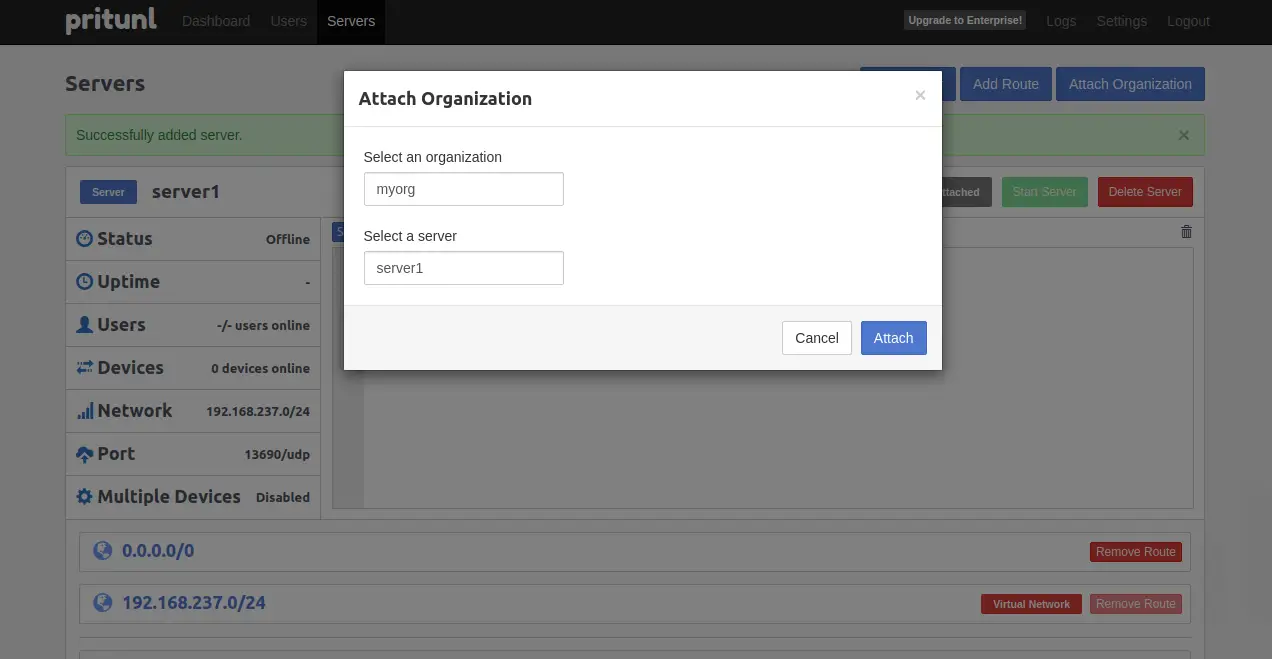Click the trash icon above server output
This screenshot has height=659, width=1272.
pos(1186,232)
